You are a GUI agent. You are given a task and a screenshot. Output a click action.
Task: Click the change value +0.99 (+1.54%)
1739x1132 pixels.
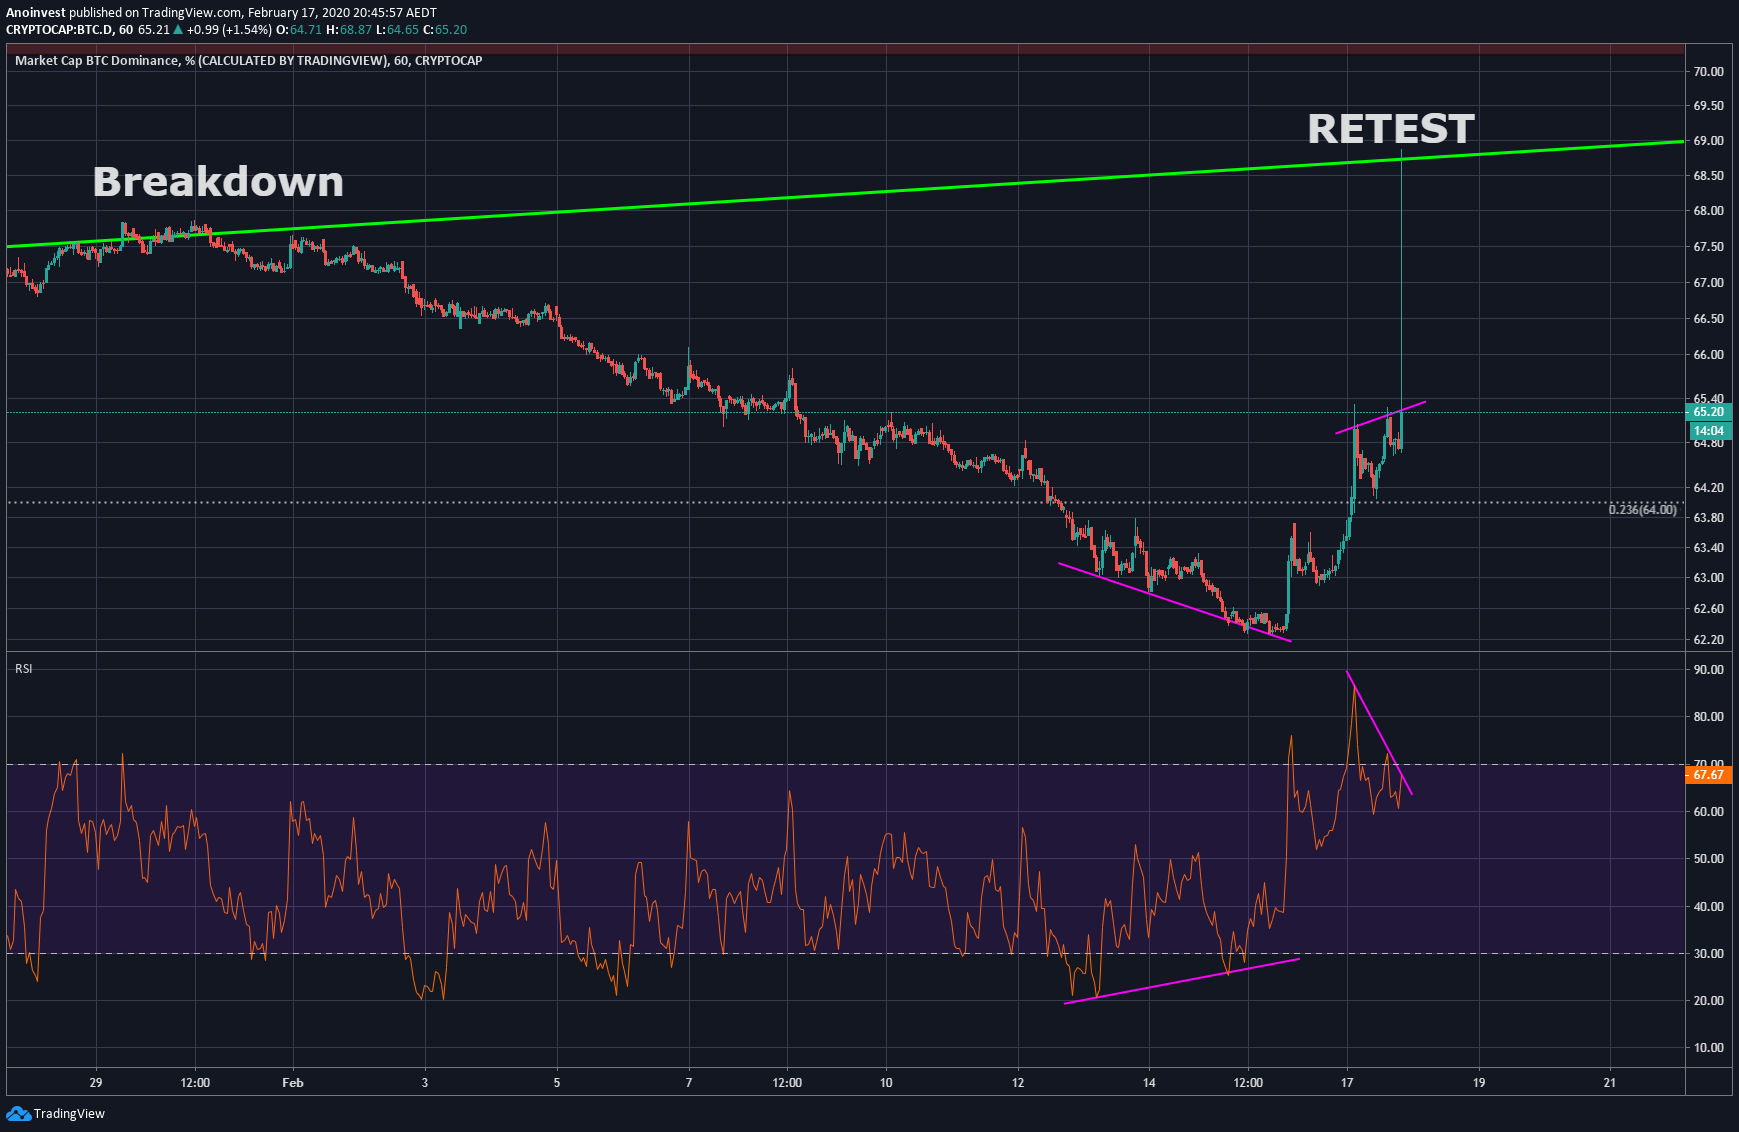[229, 30]
